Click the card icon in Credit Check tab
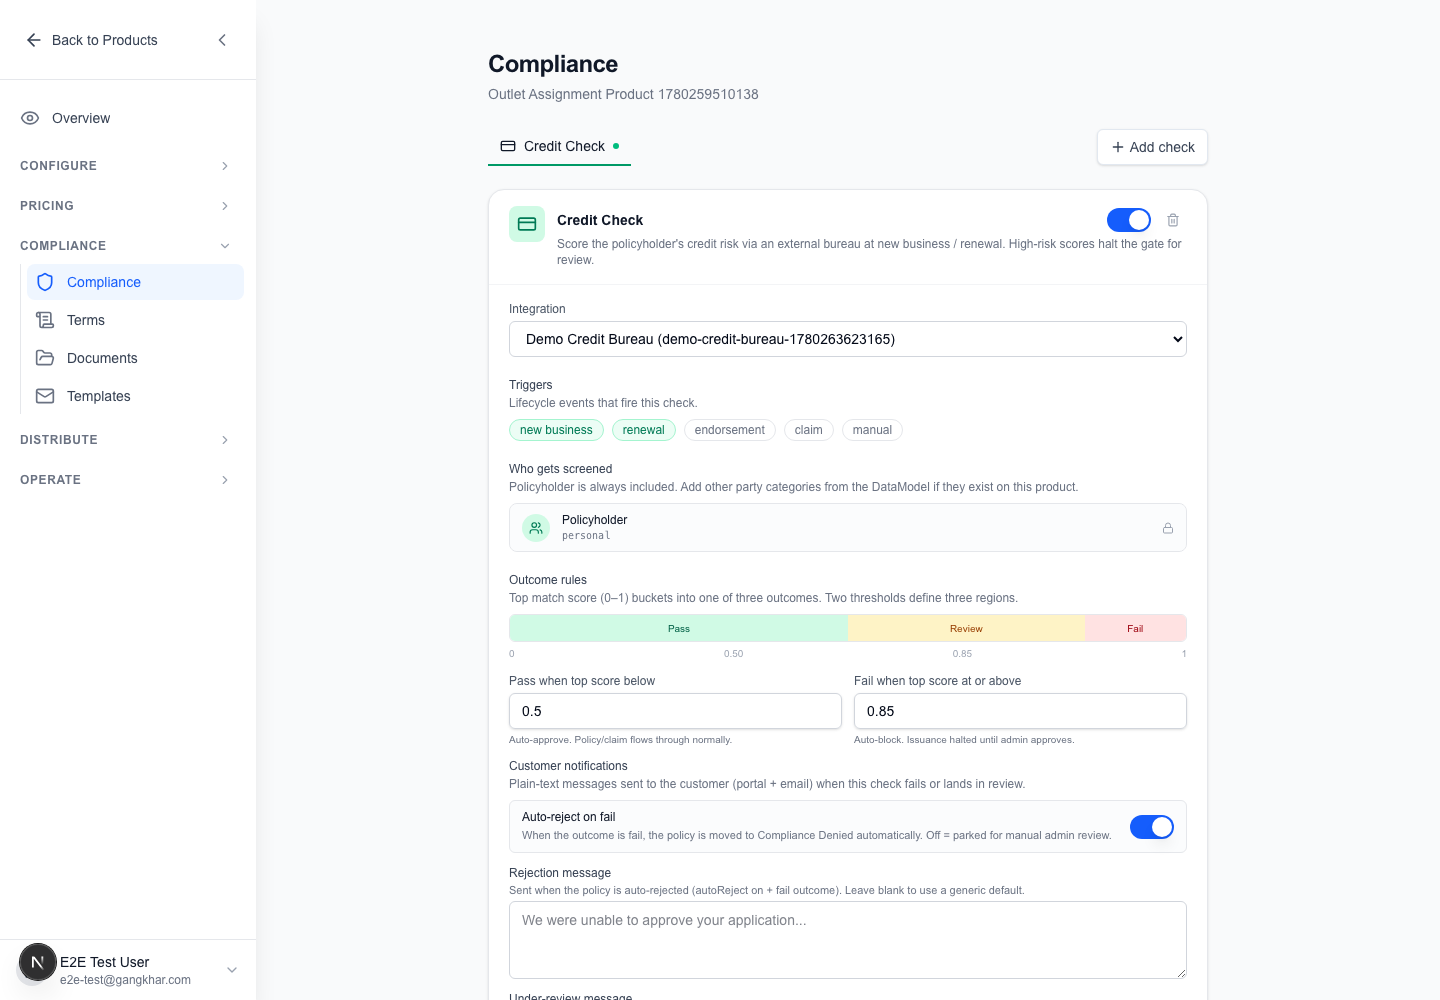 [508, 146]
